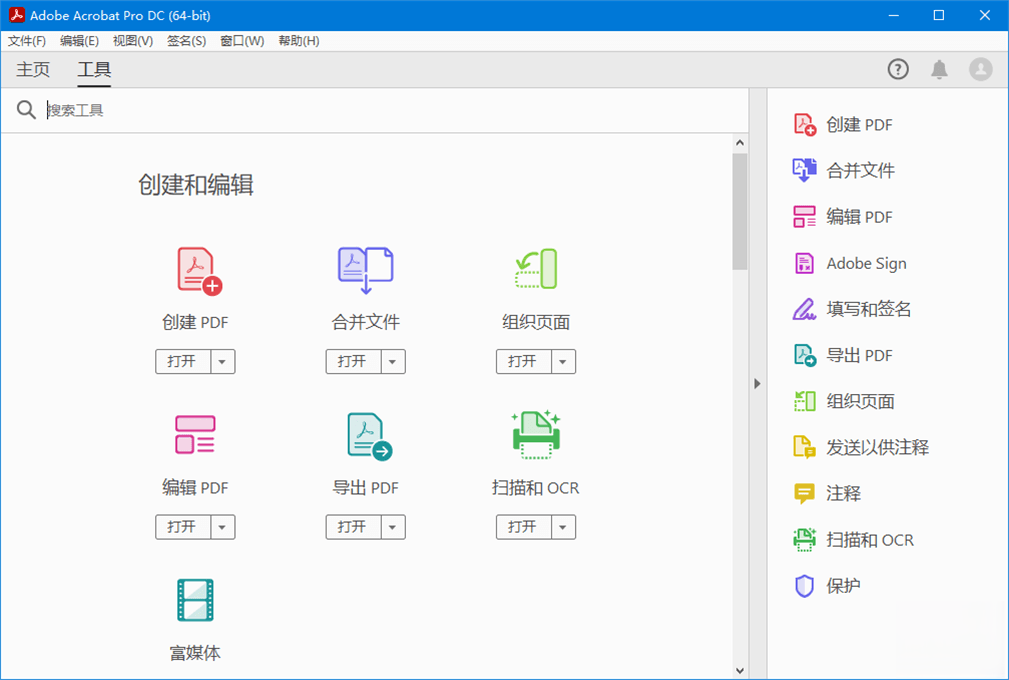Open 注释 comment bubble icon in sidebar

804,493
